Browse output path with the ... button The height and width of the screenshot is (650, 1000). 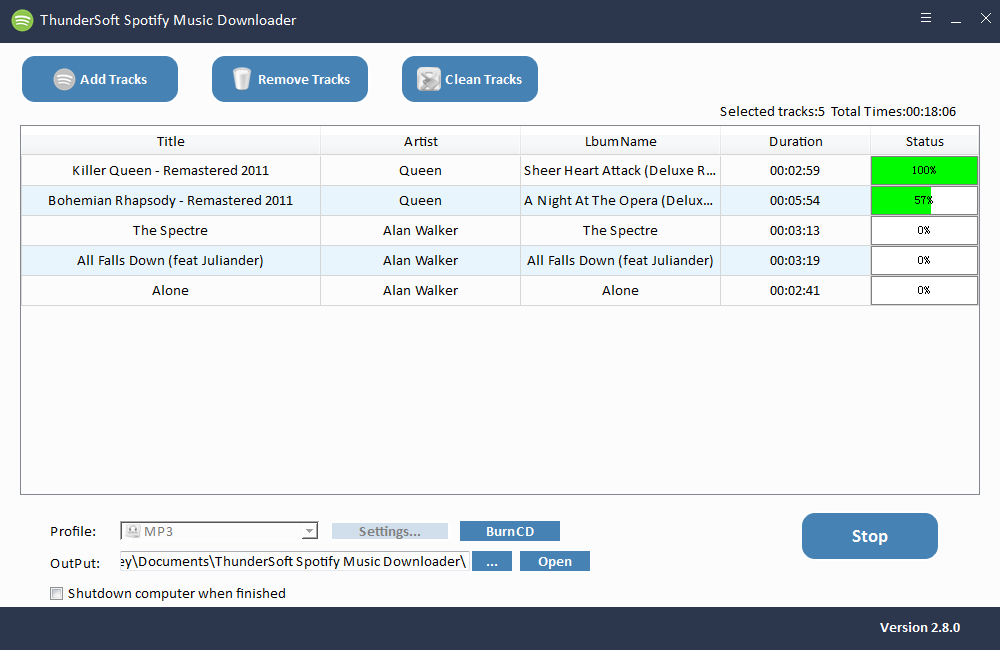click(x=491, y=561)
